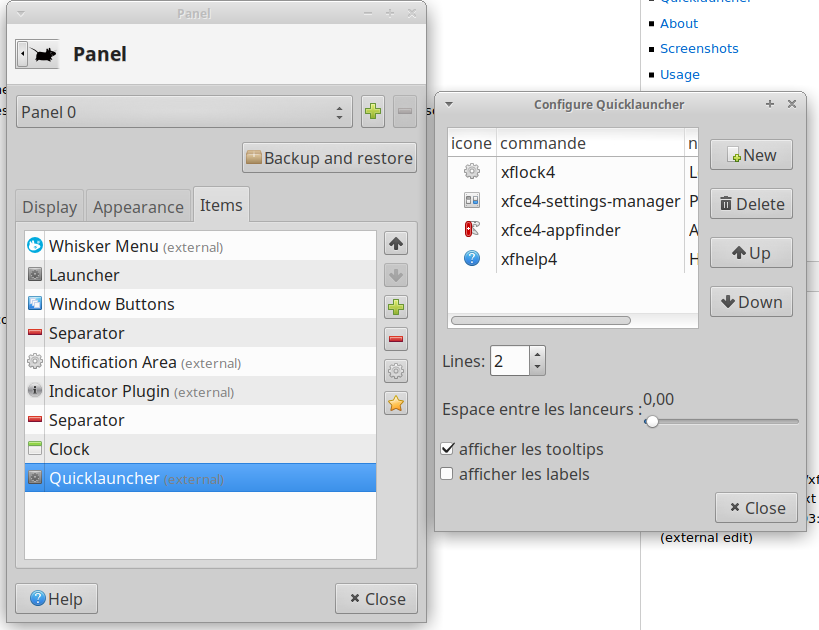Switch to the Appearance tab
Image resolution: width=819 pixels, height=630 pixels.
[x=138, y=207]
